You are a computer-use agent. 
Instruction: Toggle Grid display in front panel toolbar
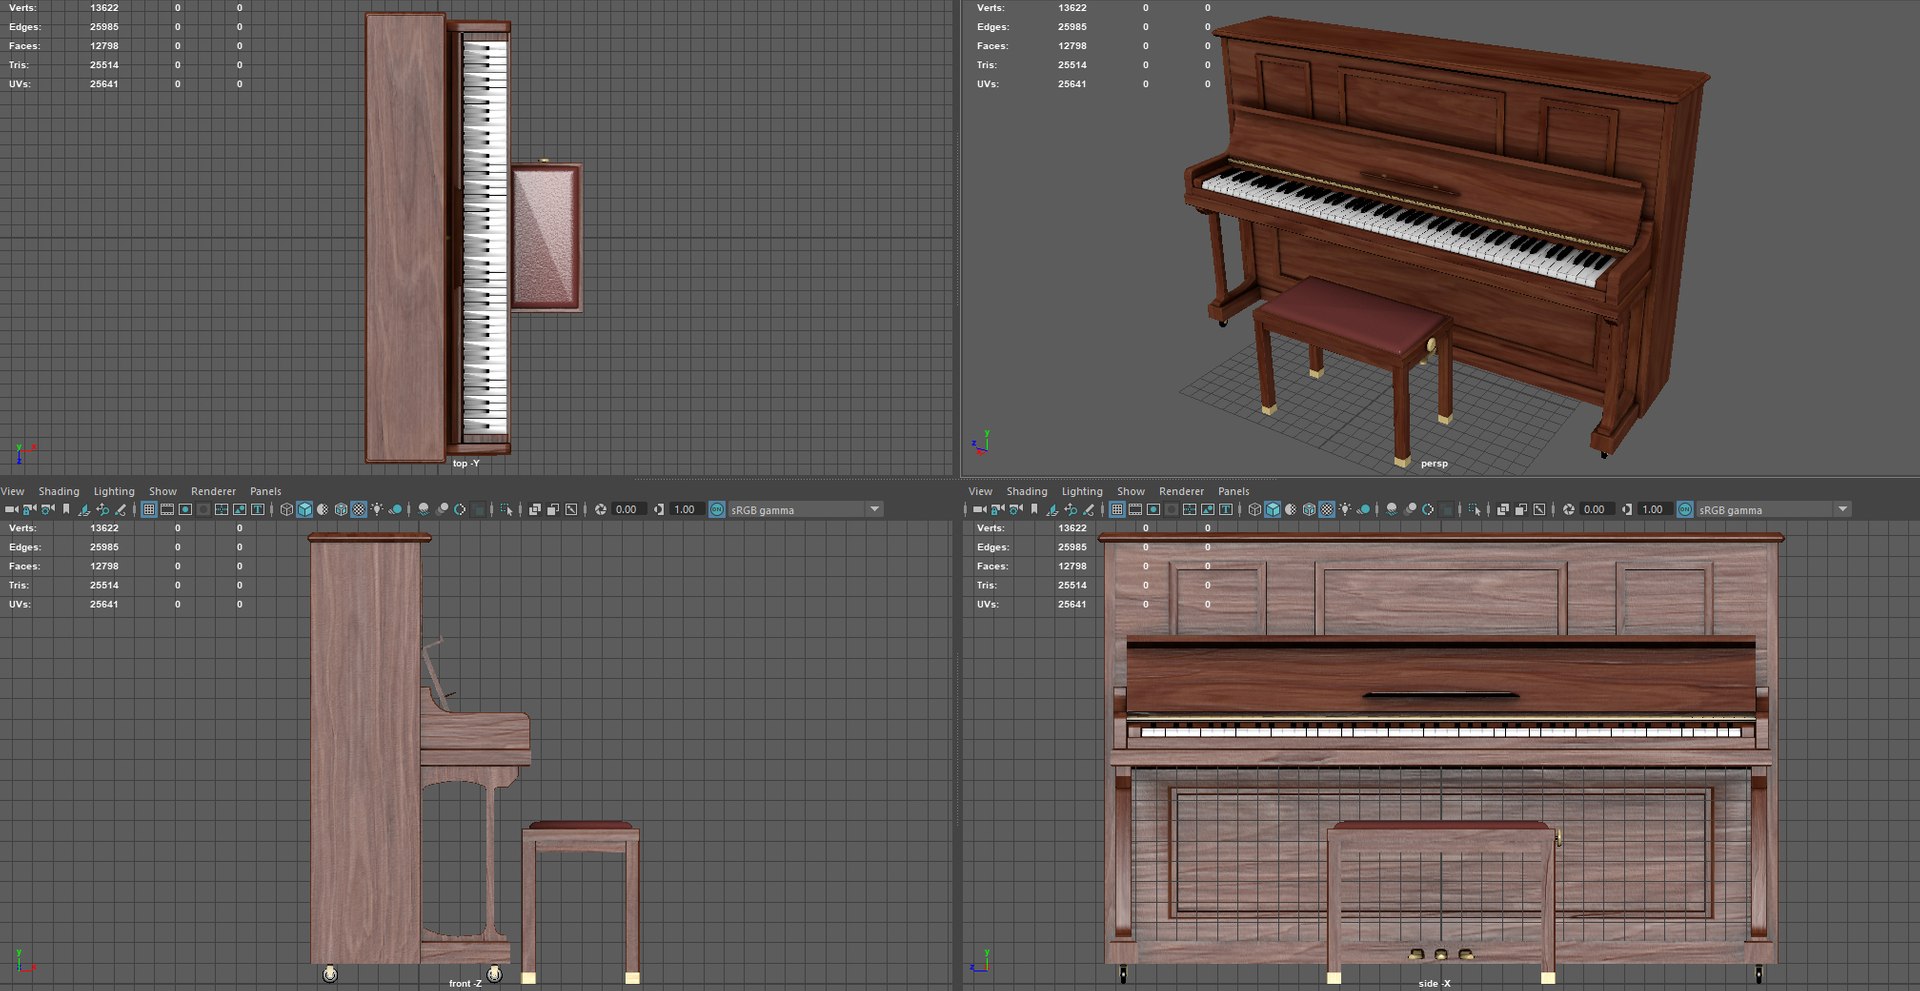(x=149, y=509)
